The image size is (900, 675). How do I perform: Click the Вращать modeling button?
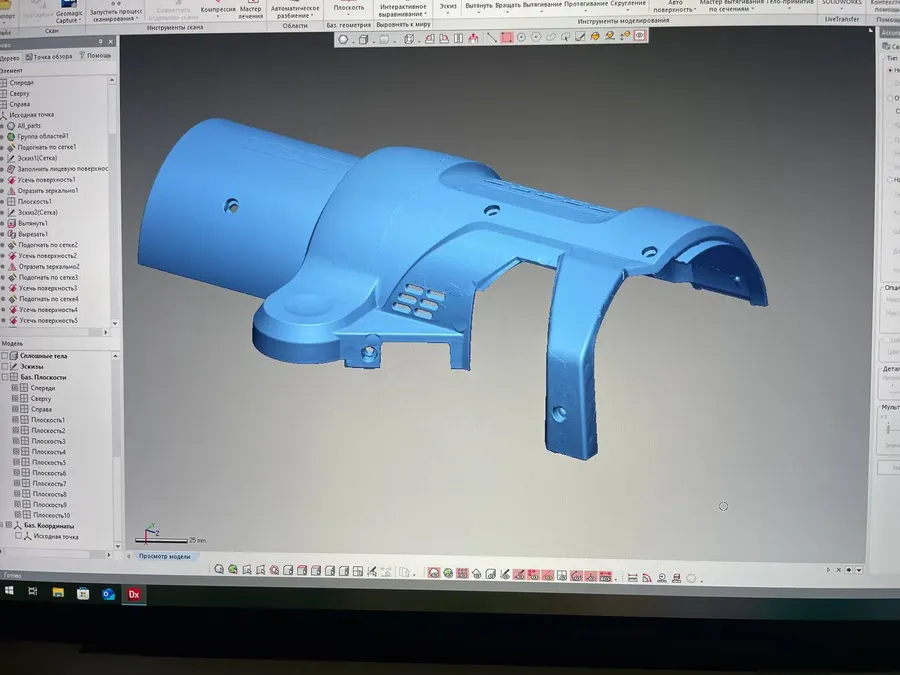point(507,5)
